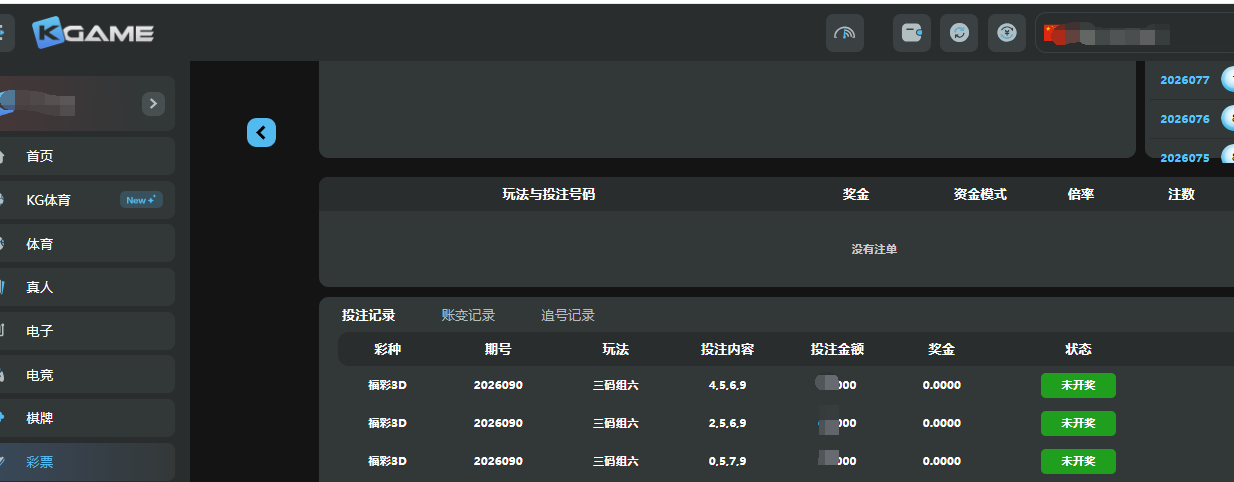Screen dimensions: 1234x482
Task: Click the 没有注单 empty message
Action: point(874,249)
